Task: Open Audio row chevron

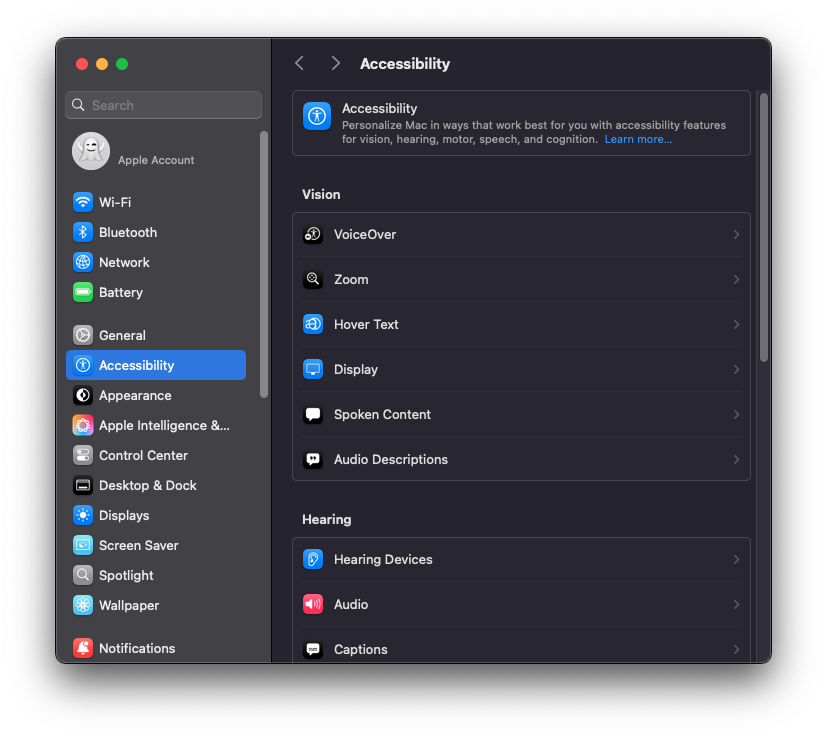Action: tap(736, 604)
